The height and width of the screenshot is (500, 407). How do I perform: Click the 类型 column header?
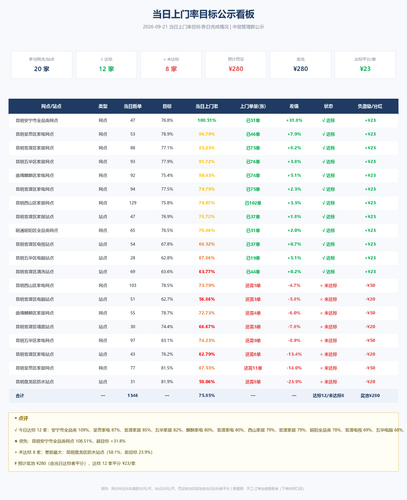pos(103,106)
